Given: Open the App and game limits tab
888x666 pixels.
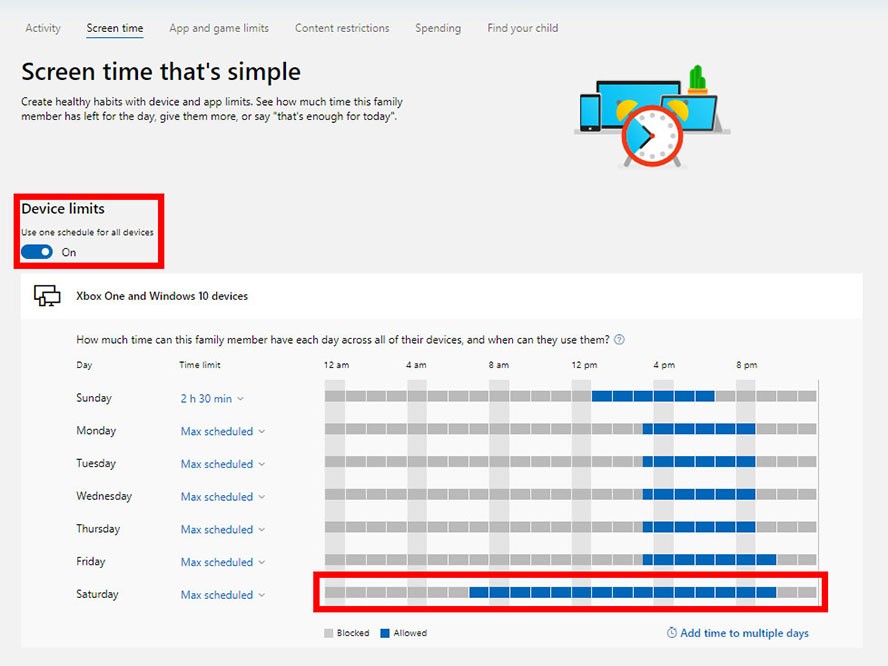Looking at the screenshot, I should pos(219,28).
